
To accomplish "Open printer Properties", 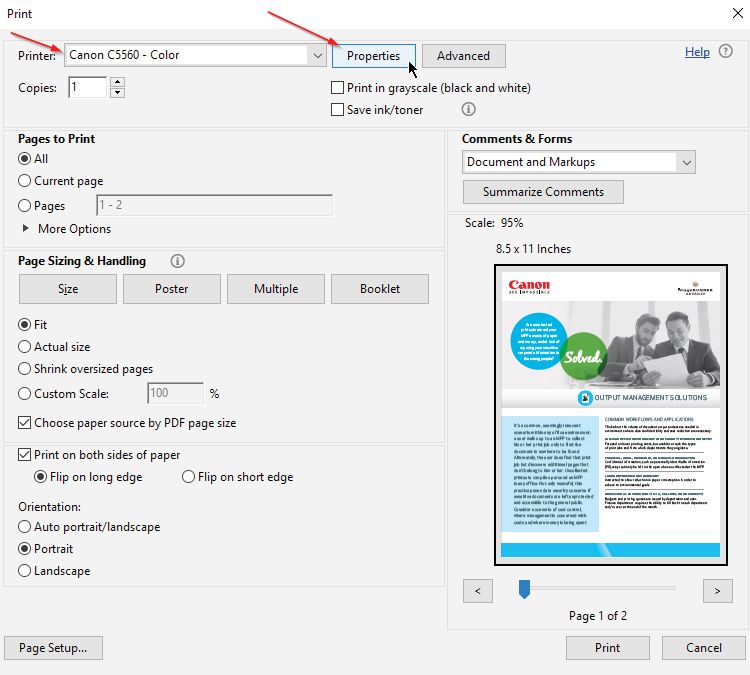I will (x=373, y=56).
